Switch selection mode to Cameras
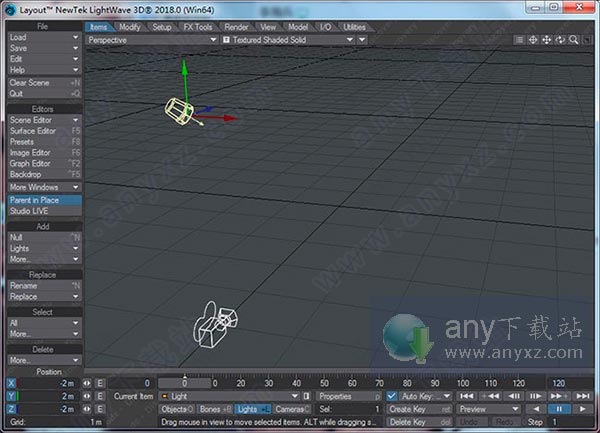The width and height of the screenshot is (600, 433). click(292, 409)
